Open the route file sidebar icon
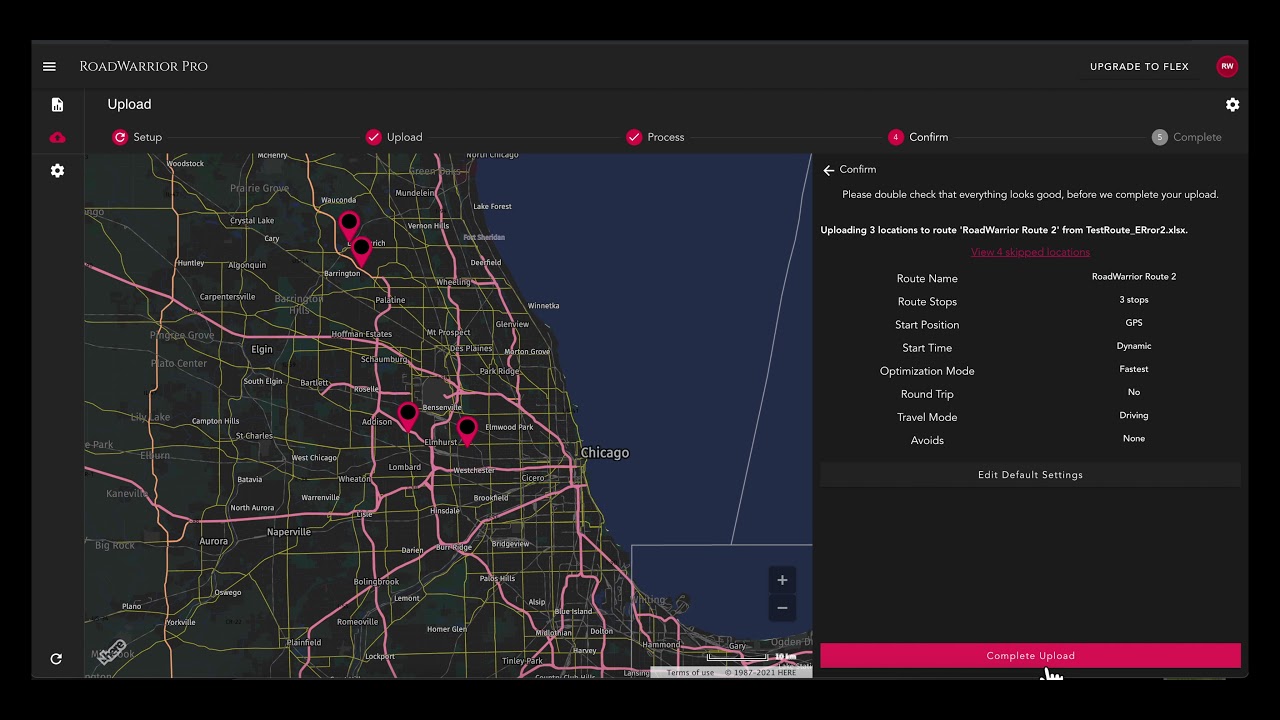Viewport: 1280px width, 720px height. tap(57, 105)
